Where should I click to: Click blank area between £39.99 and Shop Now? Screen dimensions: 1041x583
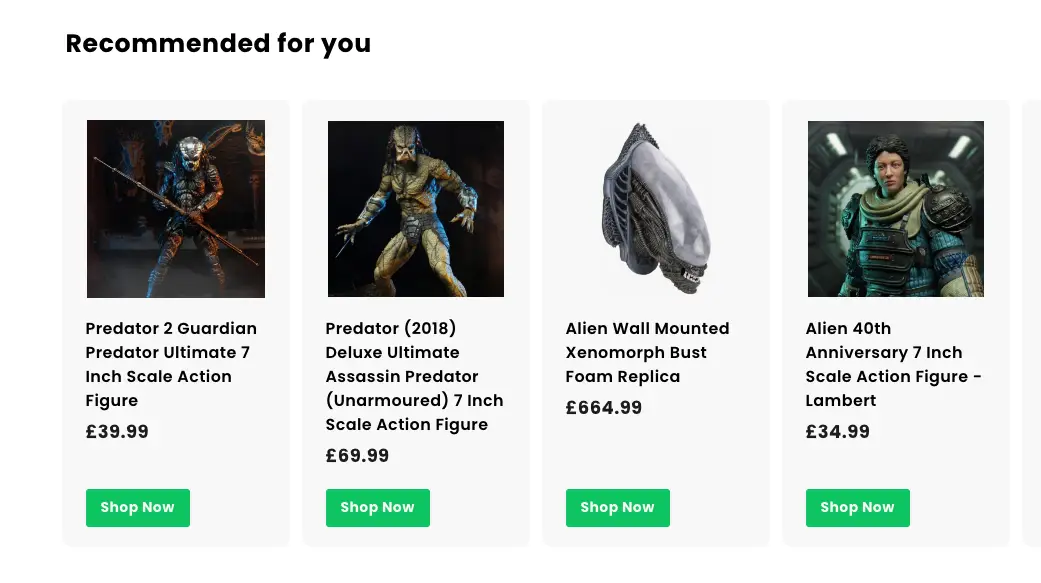pos(176,464)
